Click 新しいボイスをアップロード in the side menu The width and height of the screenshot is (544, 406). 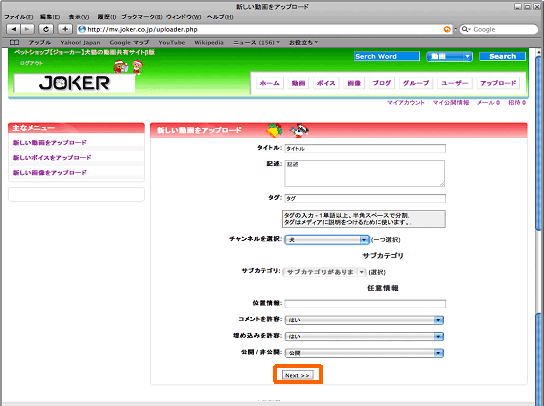[x=52, y=158]
